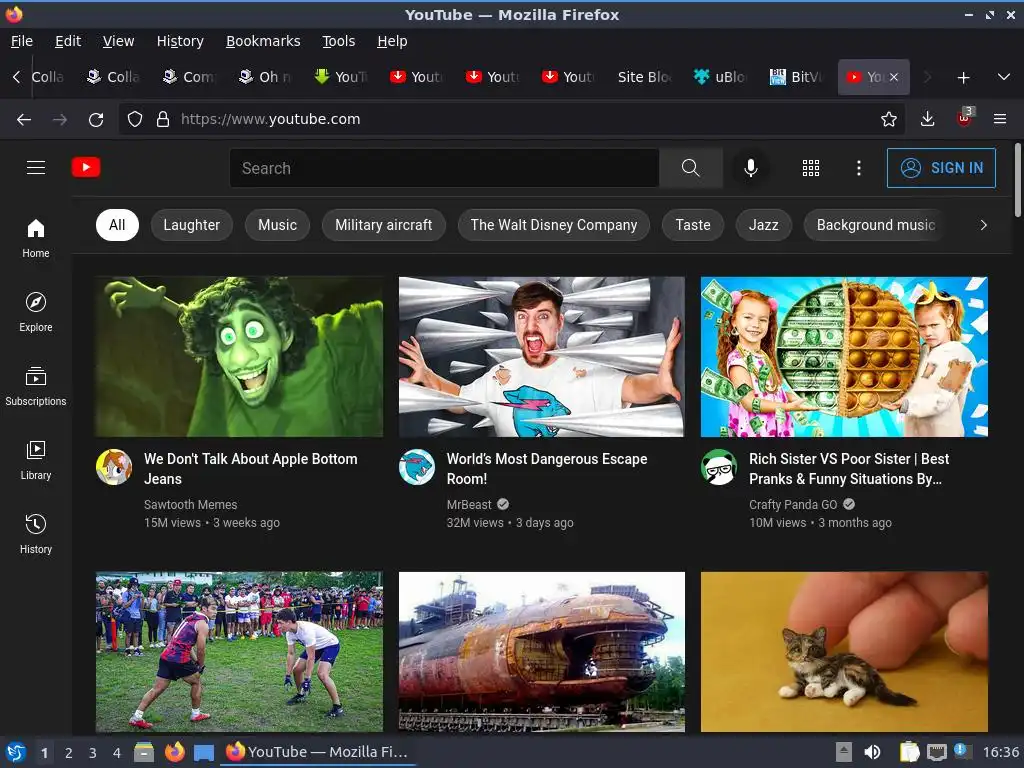Show more filter chips with right chevron
The height and width of the screenshot is (768, 1024).
[984, 225]
